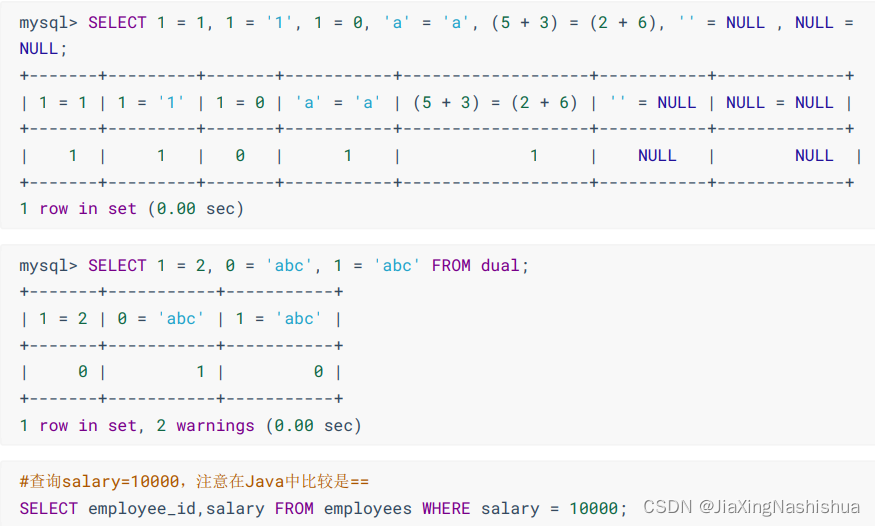Click the SELECT keyword before employee_id
This screenshot has width=875, height=526.
(x=49, y=509)
